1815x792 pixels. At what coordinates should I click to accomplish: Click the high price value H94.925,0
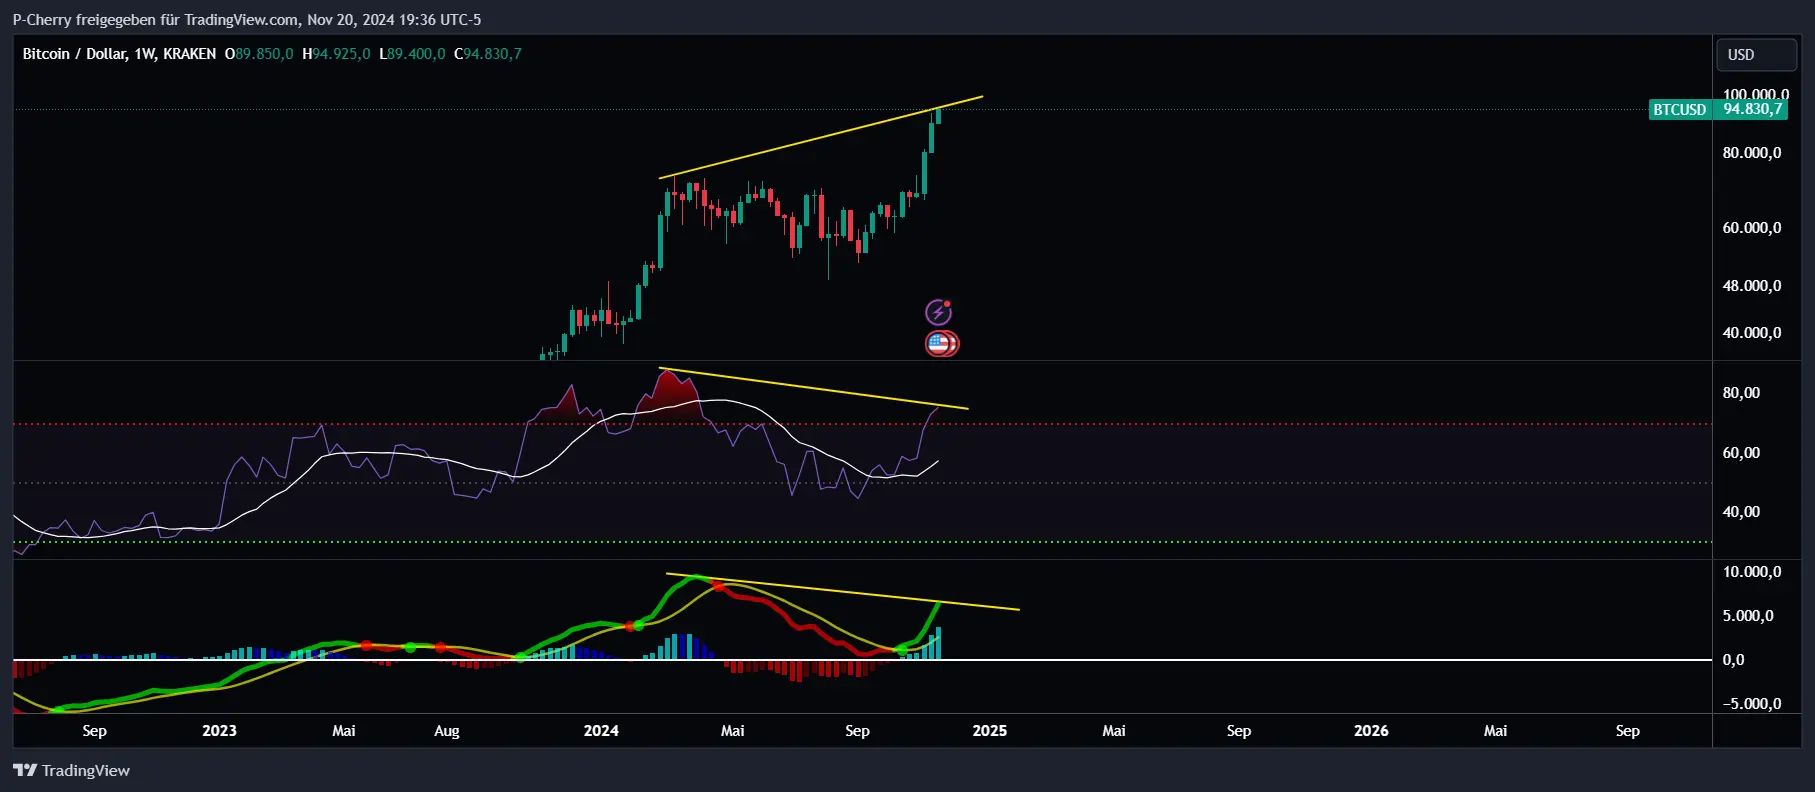[x=336, y=54]
